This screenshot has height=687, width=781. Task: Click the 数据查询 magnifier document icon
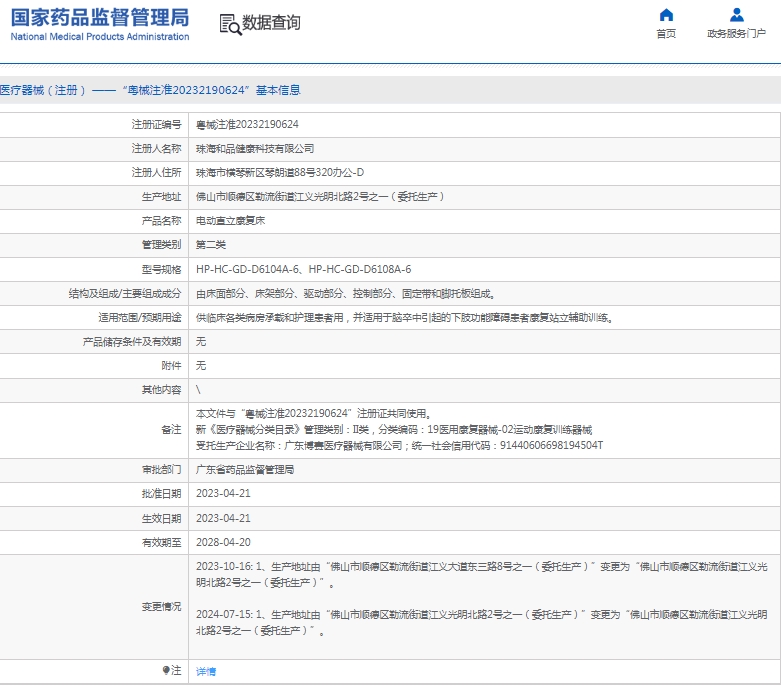[231, 24]
